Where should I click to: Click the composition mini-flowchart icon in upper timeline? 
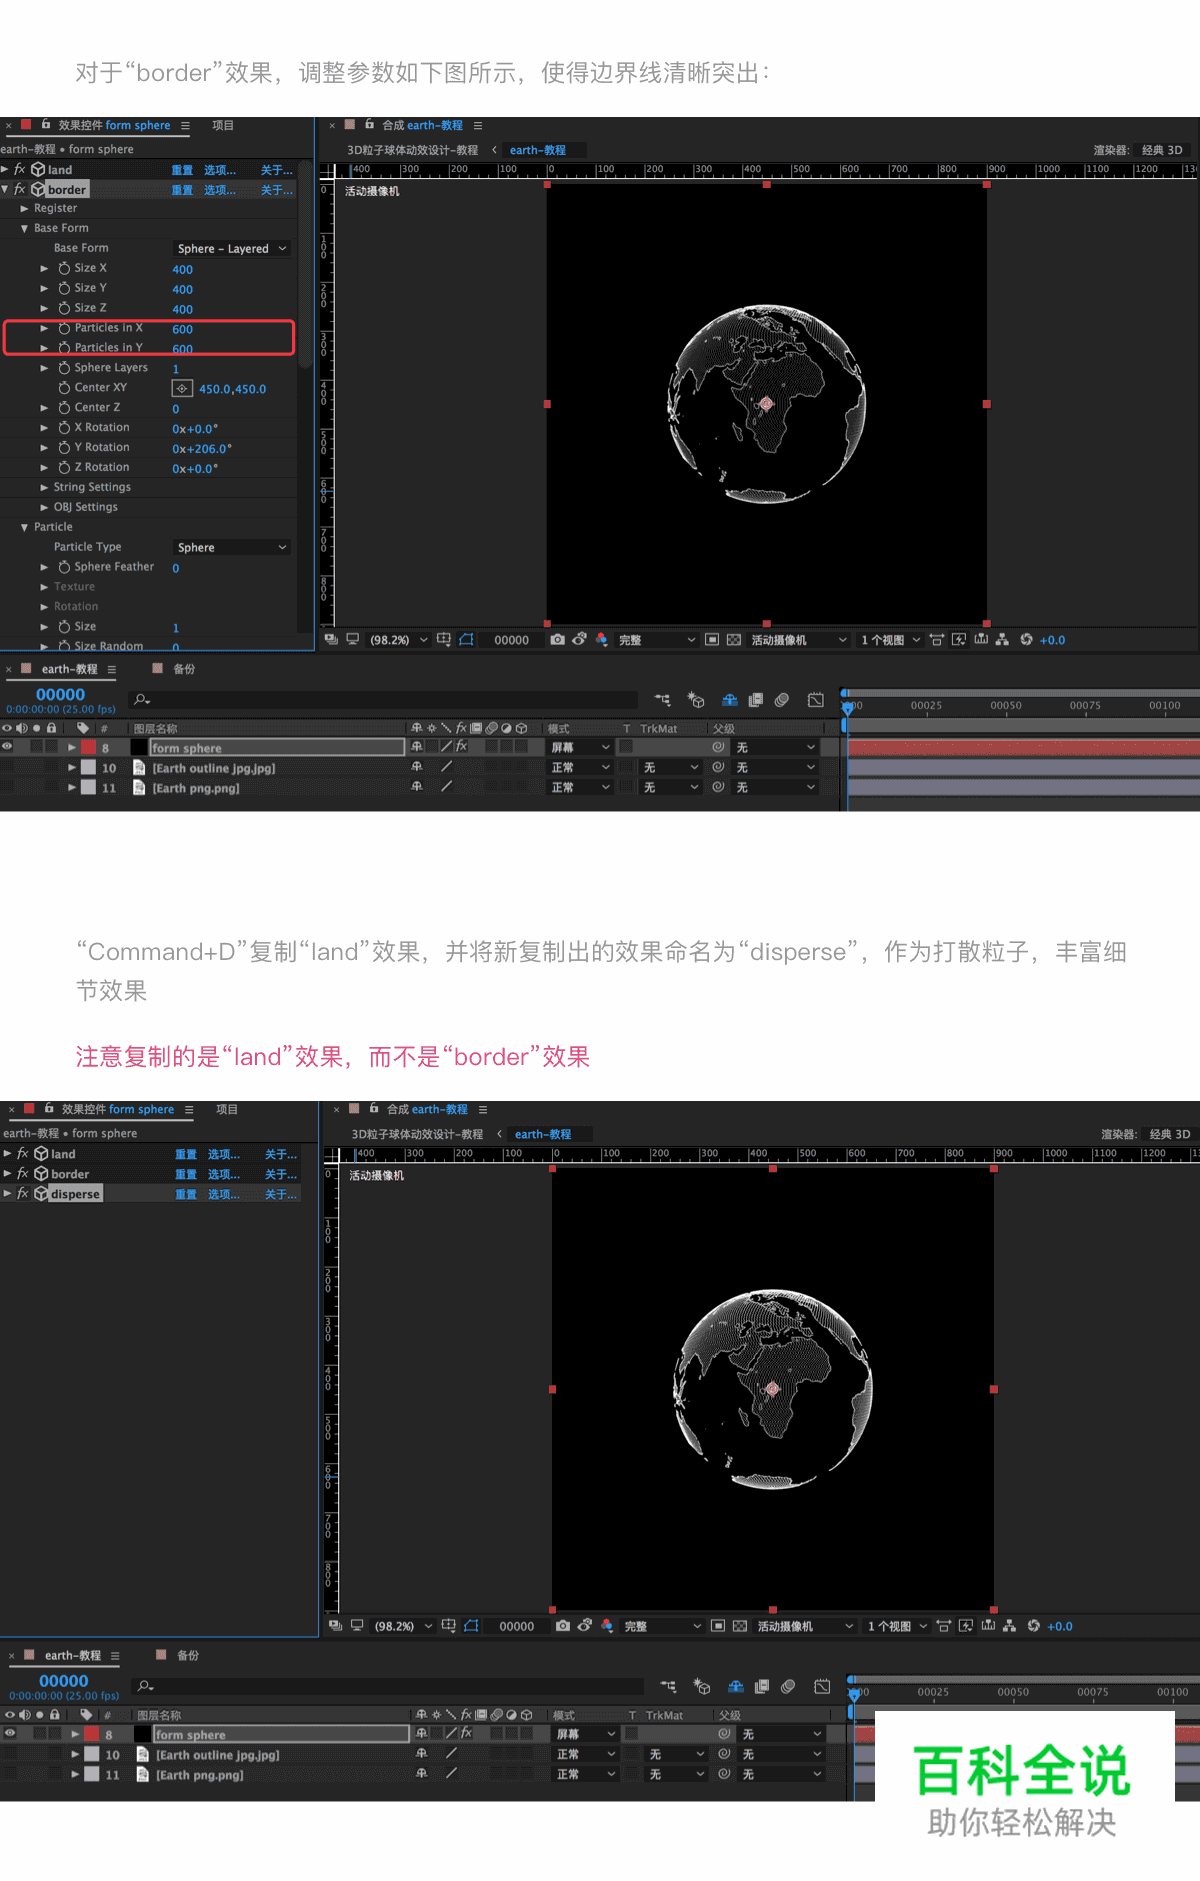pyautogui.click(x=663, y=700)
